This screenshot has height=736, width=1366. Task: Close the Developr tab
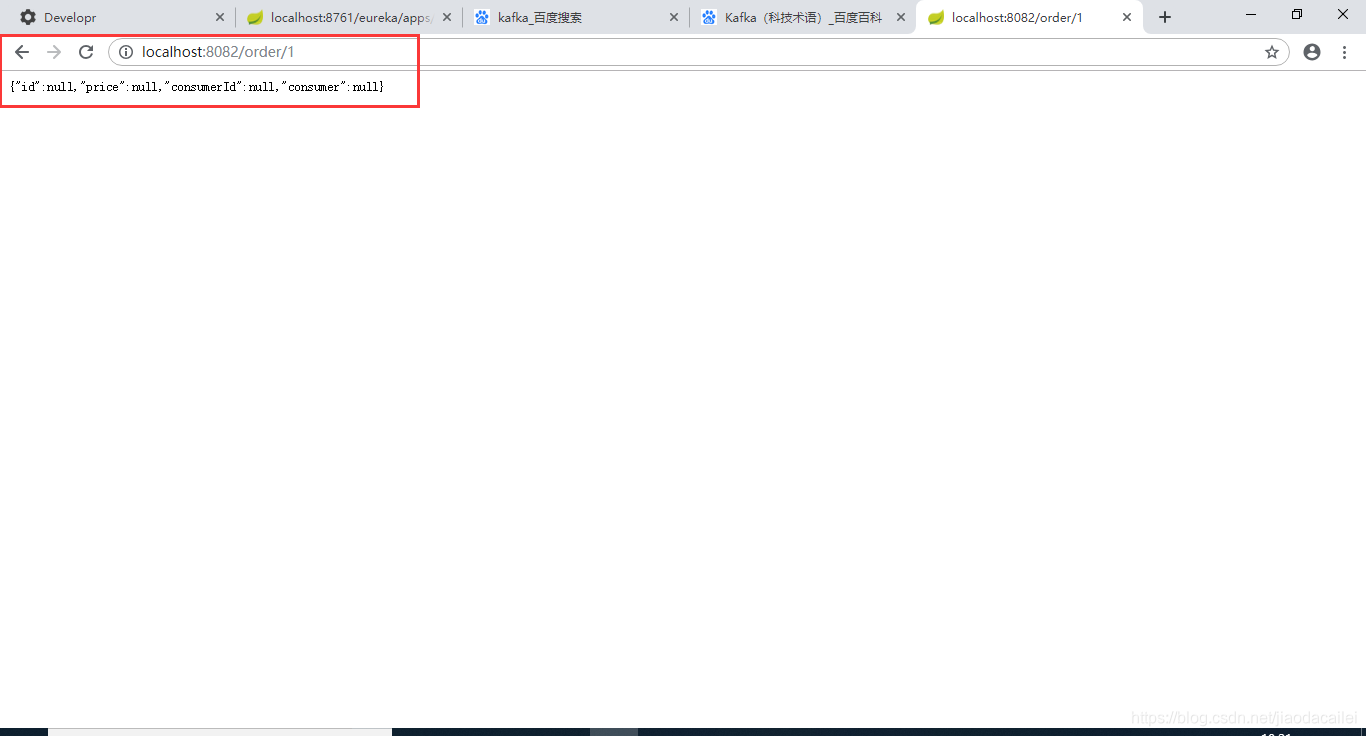(x=220, y=17)
